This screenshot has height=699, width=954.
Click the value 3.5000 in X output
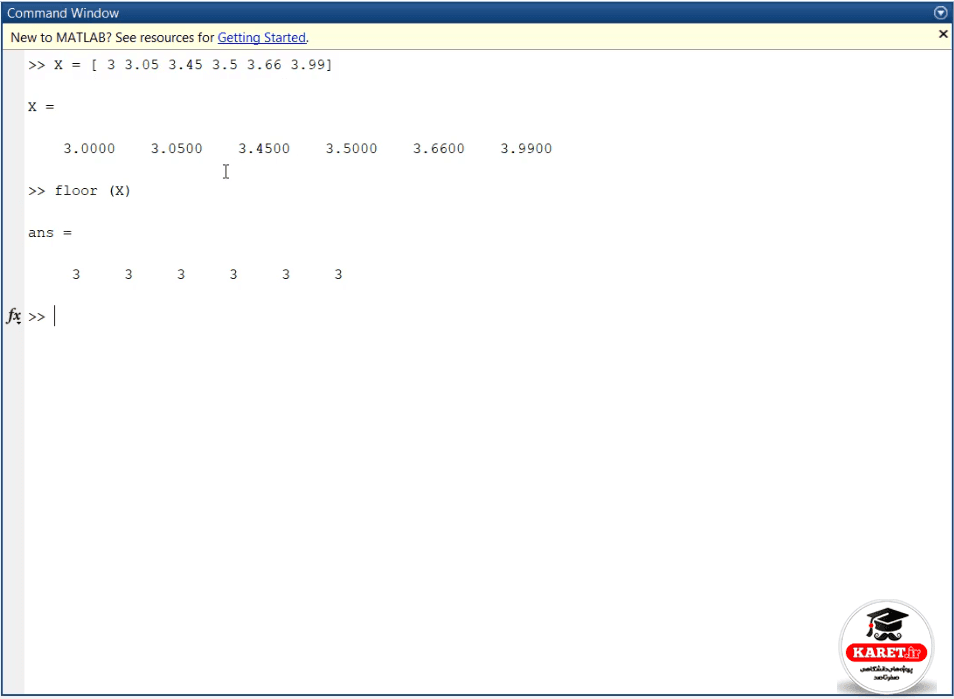point(352,148)
